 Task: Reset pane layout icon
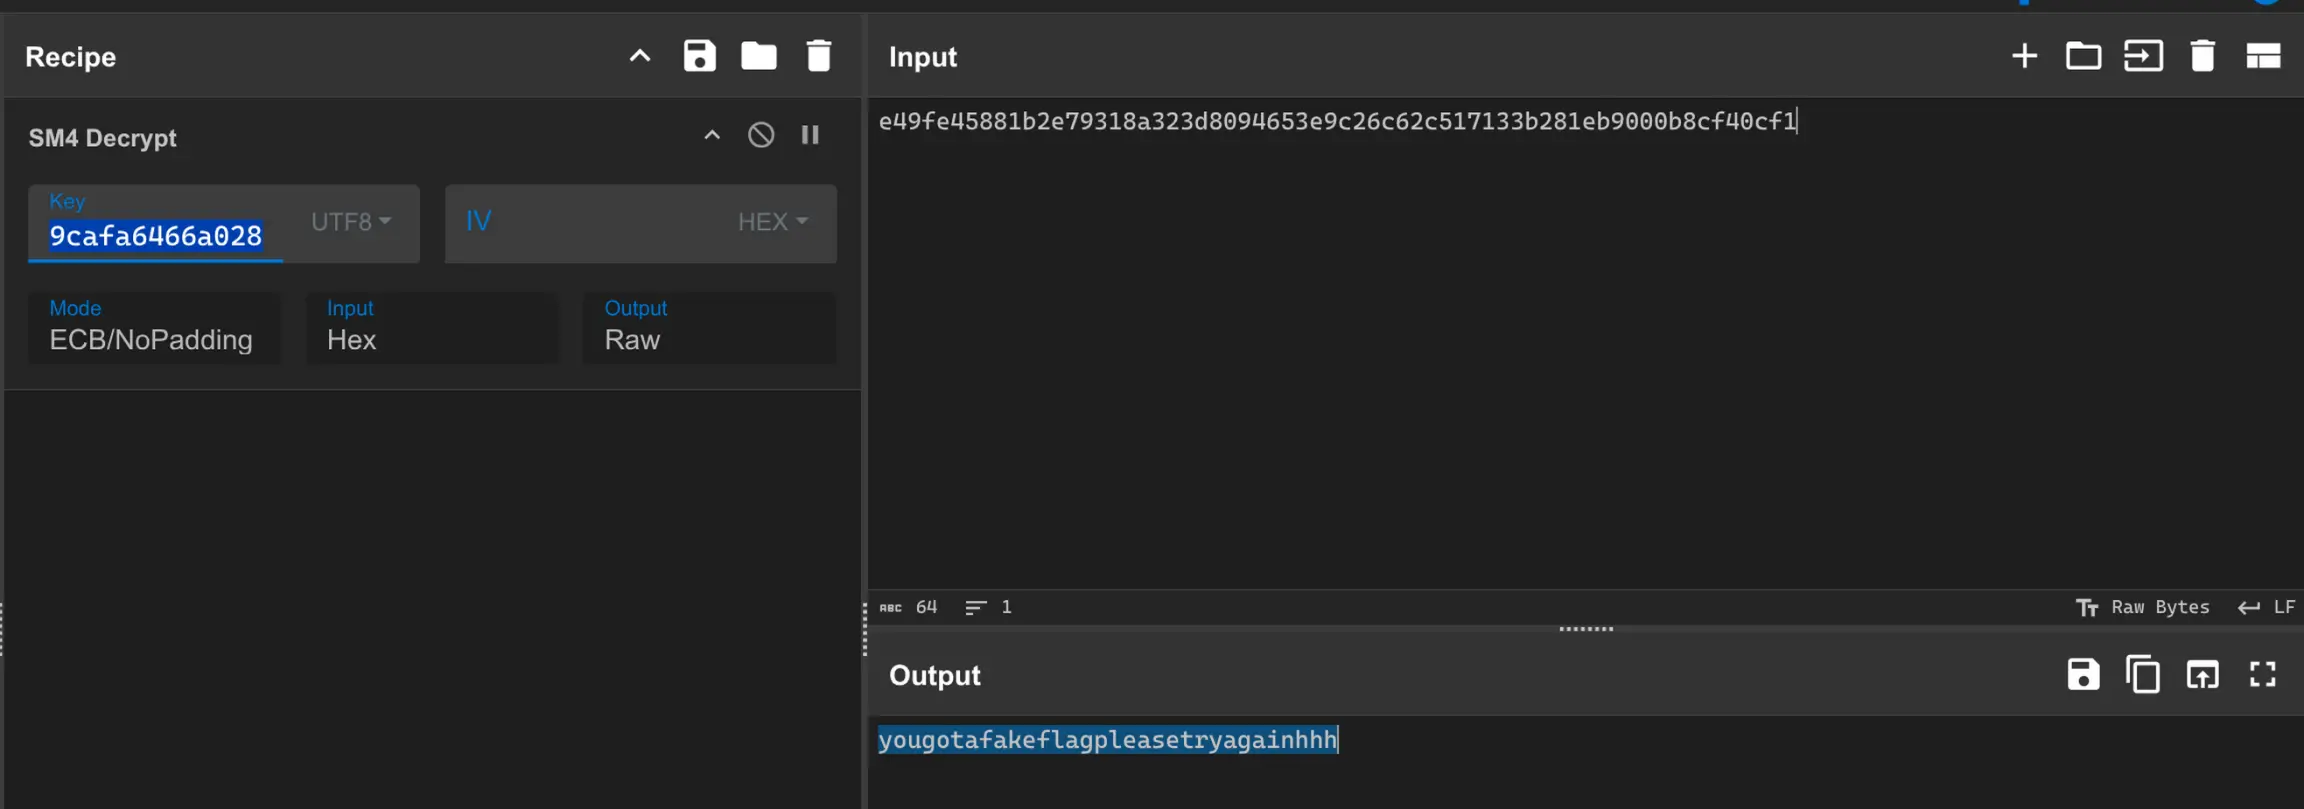click(x=2263, y=56)
